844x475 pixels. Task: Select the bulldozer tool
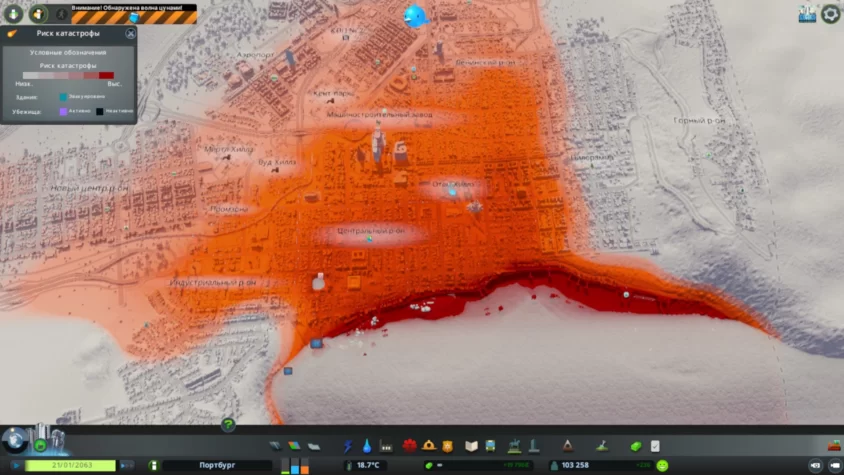[x=834, y=445]
